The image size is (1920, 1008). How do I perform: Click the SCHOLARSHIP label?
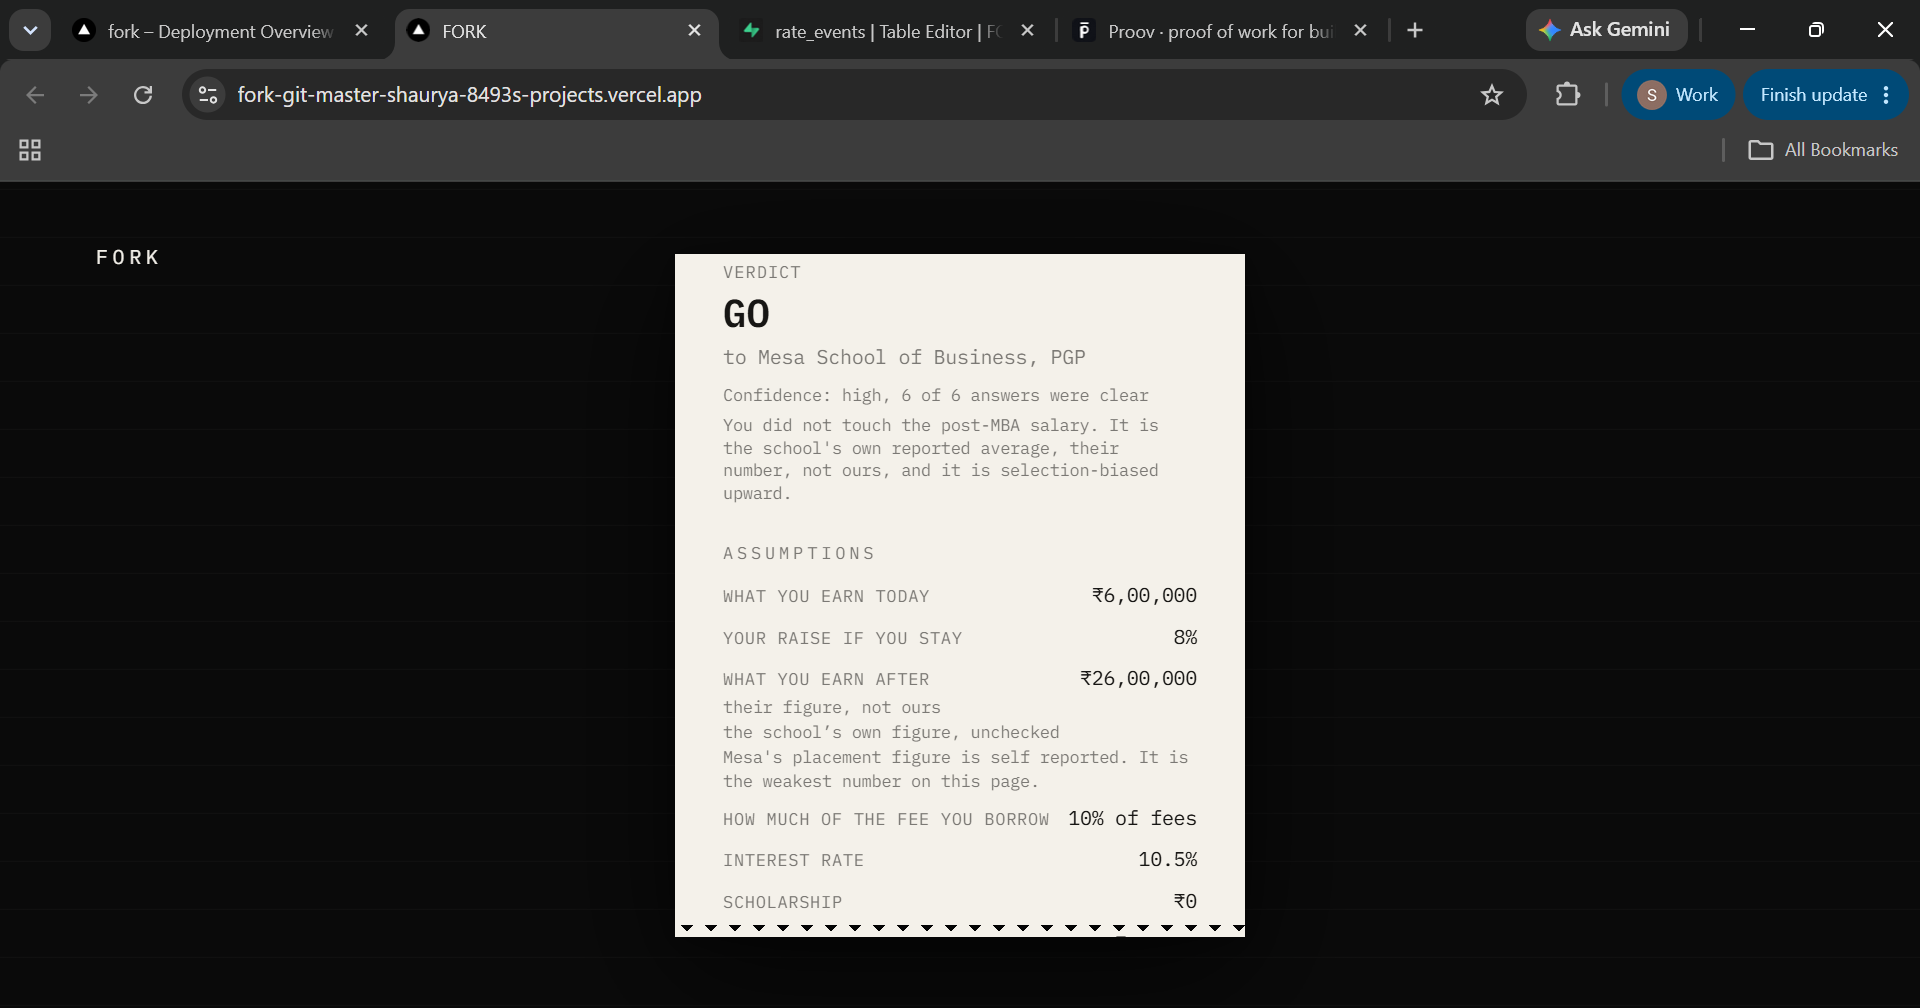tap(782, 903)
